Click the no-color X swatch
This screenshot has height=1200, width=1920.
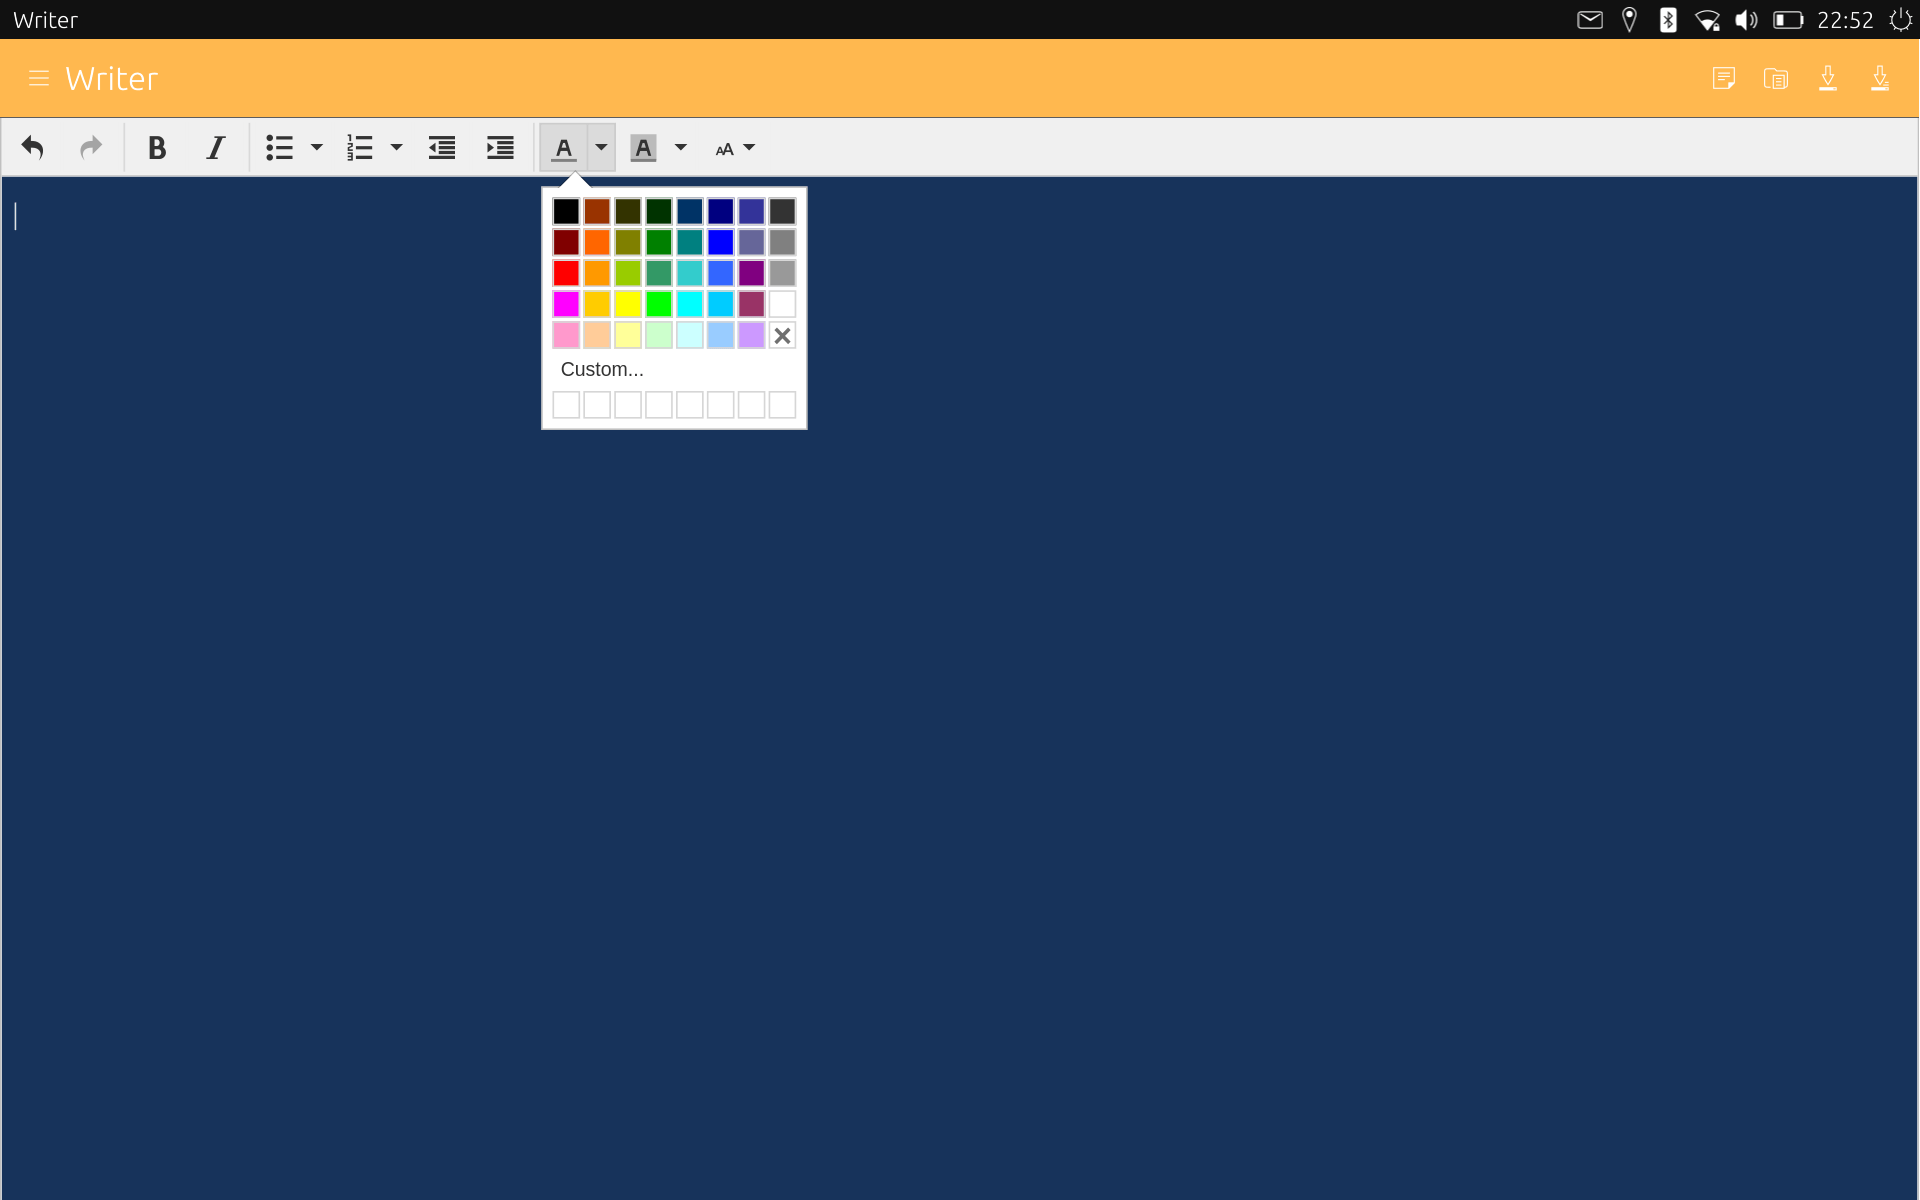tap(782, 335)
